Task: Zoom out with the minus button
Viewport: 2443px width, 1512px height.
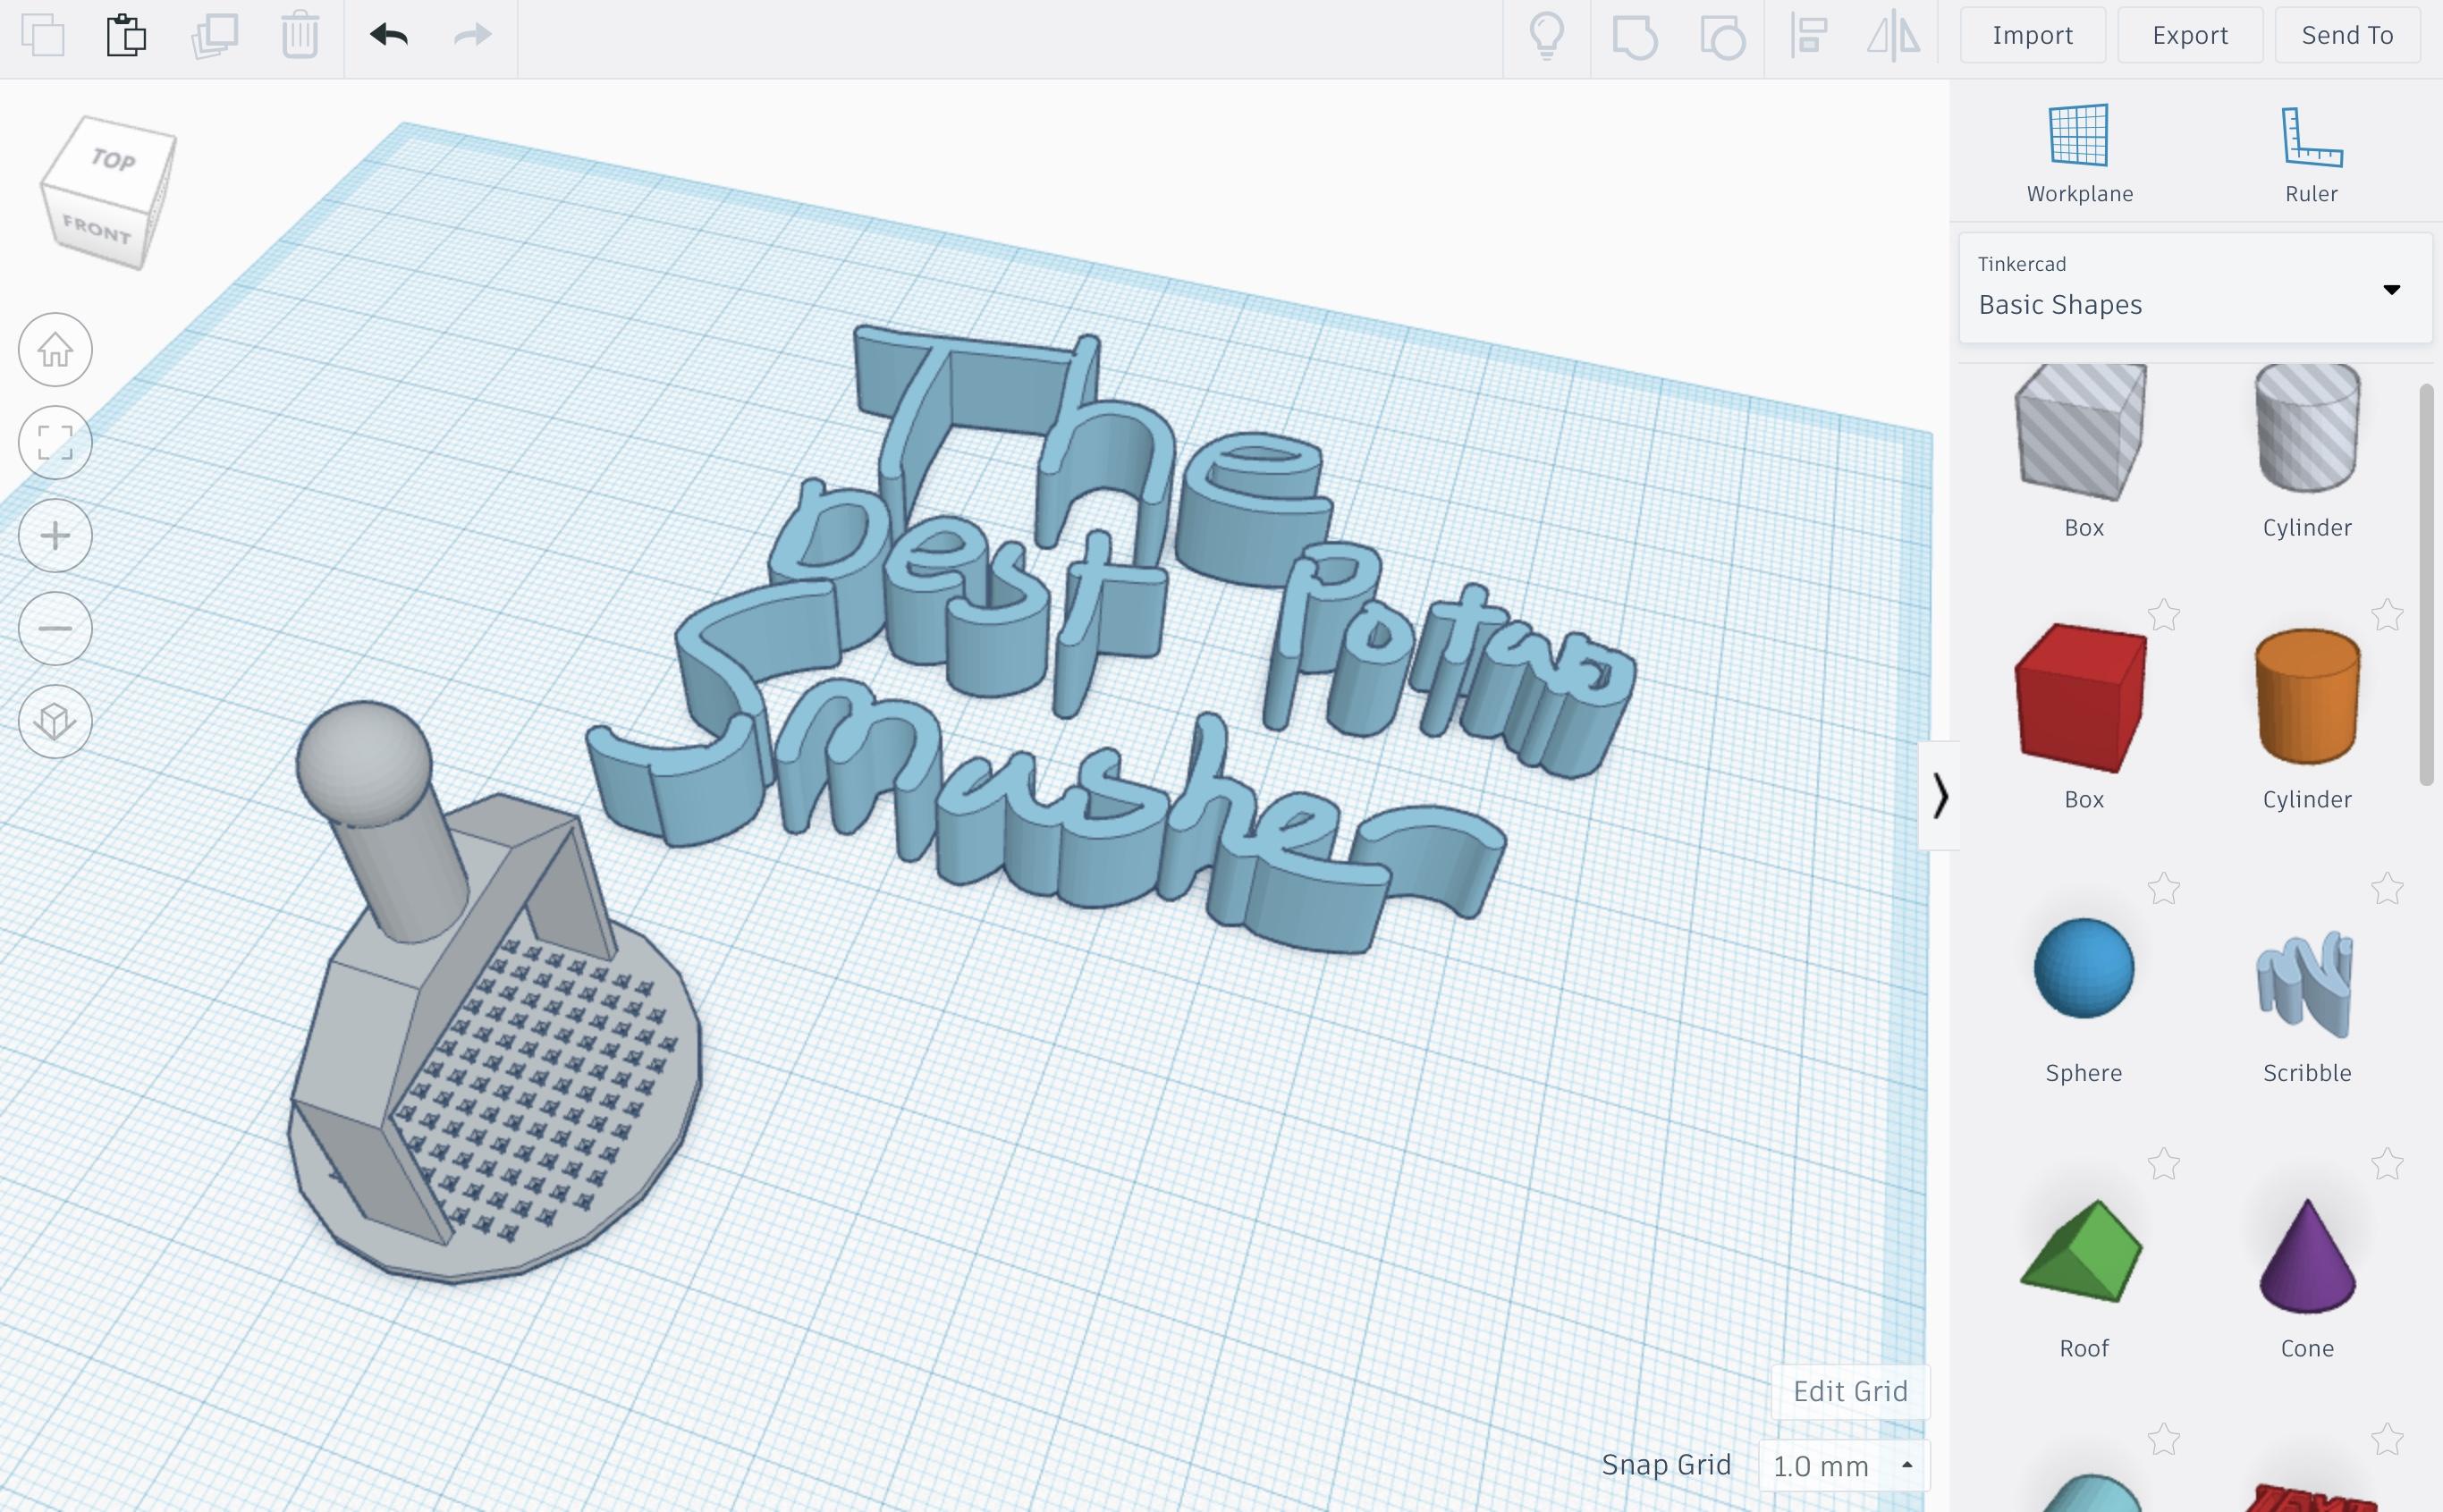Action: click(55, 628)
